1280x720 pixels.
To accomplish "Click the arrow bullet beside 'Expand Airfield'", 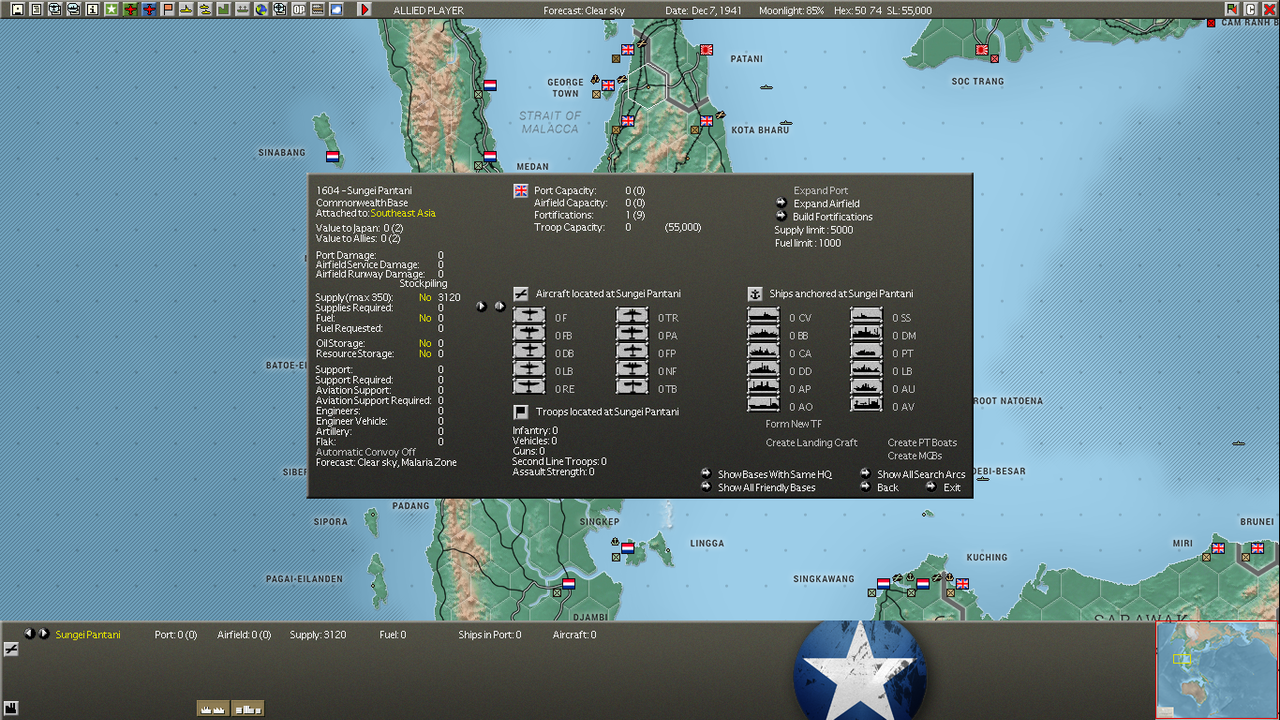I will (x=782, y=204).
